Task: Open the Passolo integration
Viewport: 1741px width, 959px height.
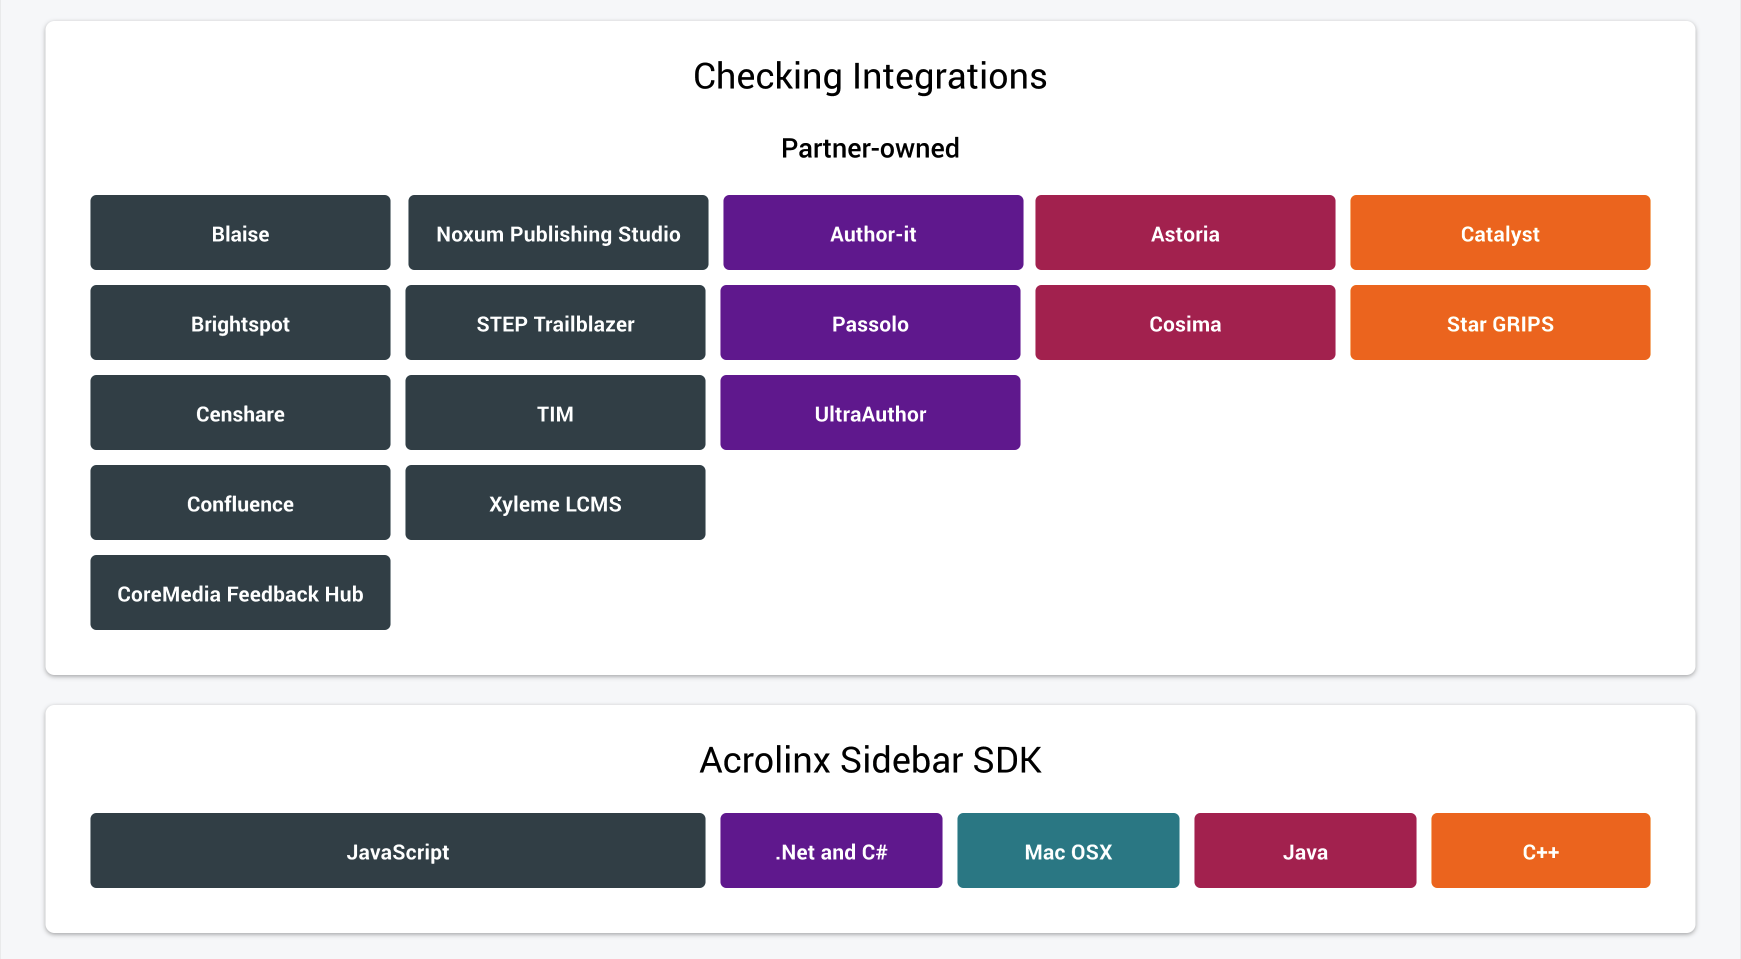Action: tap(870, 322)
